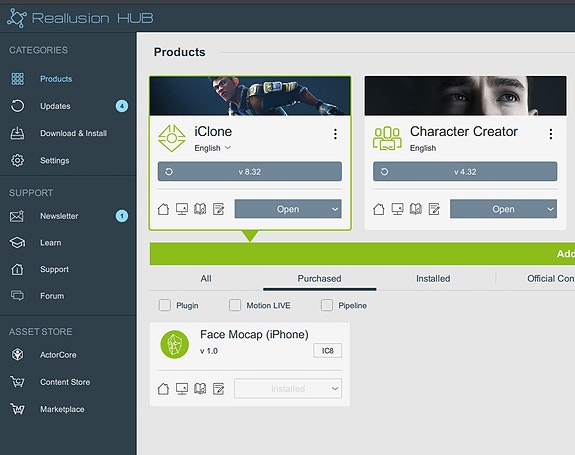Image resolution: width=575 pixels, height=455 pixels.
Task: Open the Updates section in sidebar
Action: point(55,106)
